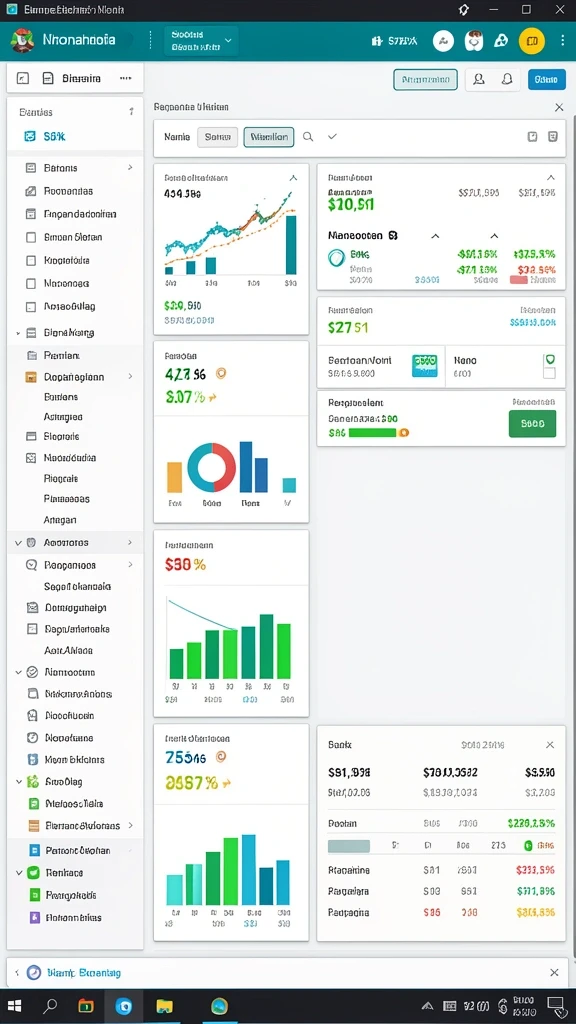This screenshot has width=576, height=1024.
Task: Toggle the check-circle on the 'Nomootone' row
Action: click(x=32, y=672)
